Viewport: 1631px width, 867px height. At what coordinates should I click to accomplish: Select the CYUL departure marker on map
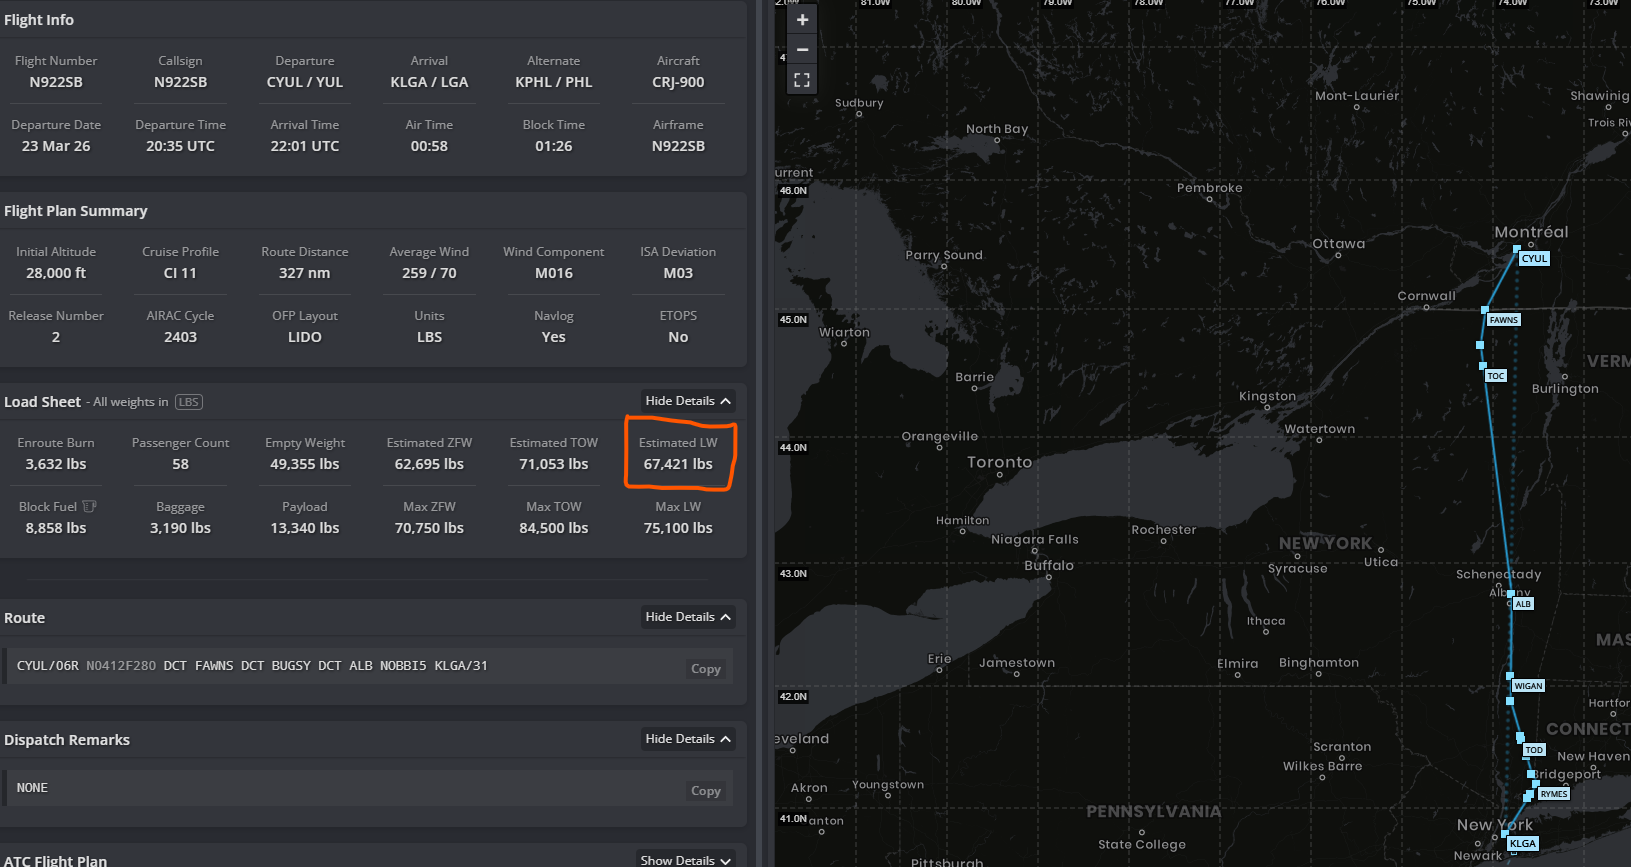(x=1534, y=258)
